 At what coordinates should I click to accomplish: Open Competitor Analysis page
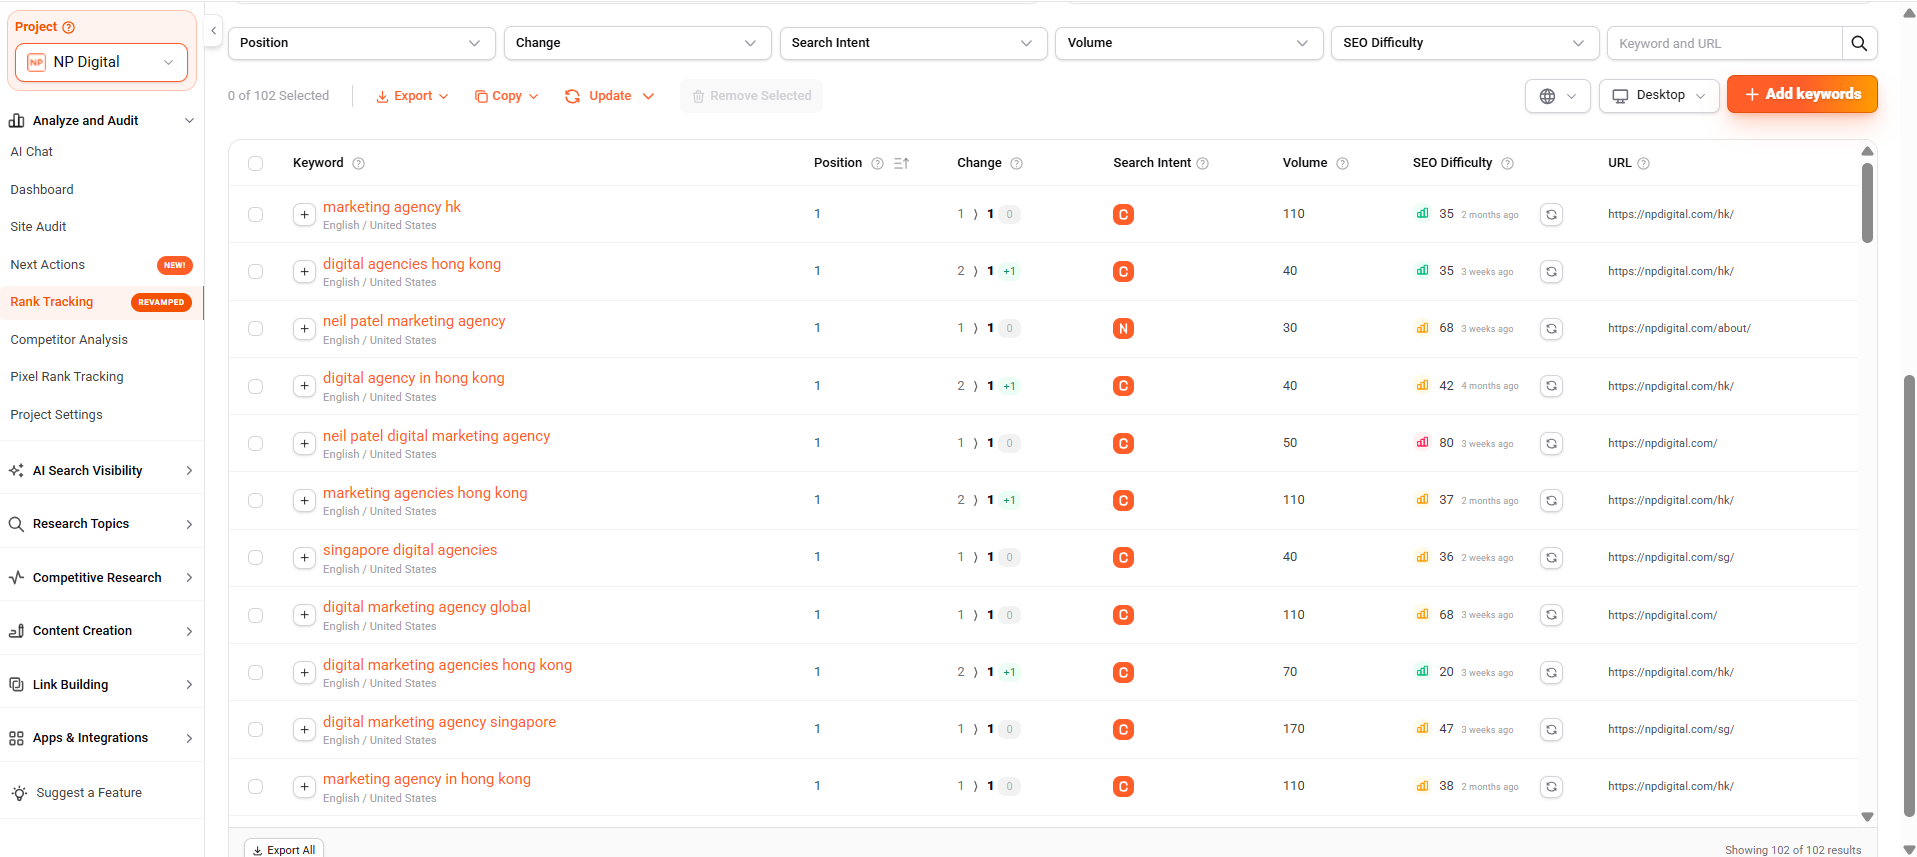tap(69, 340)
